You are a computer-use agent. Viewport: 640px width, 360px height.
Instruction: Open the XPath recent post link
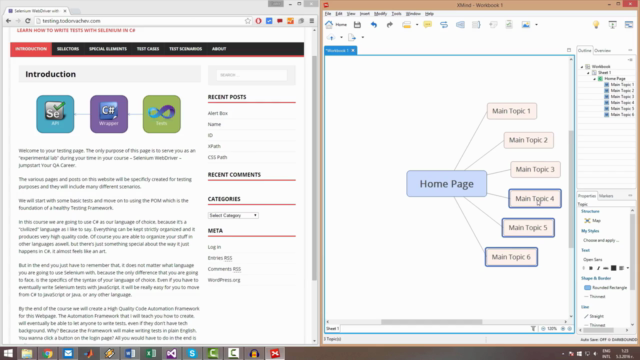point(214,146)
